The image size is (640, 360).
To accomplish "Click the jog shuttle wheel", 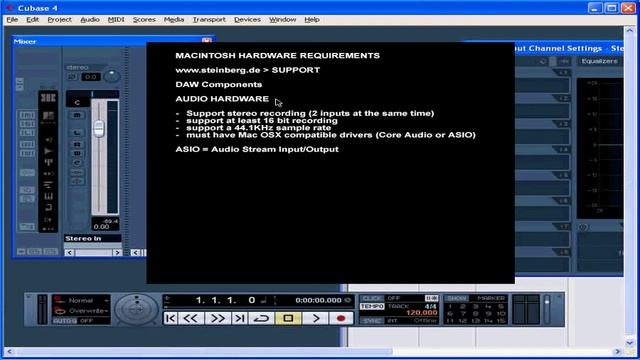I will point(136,309).
